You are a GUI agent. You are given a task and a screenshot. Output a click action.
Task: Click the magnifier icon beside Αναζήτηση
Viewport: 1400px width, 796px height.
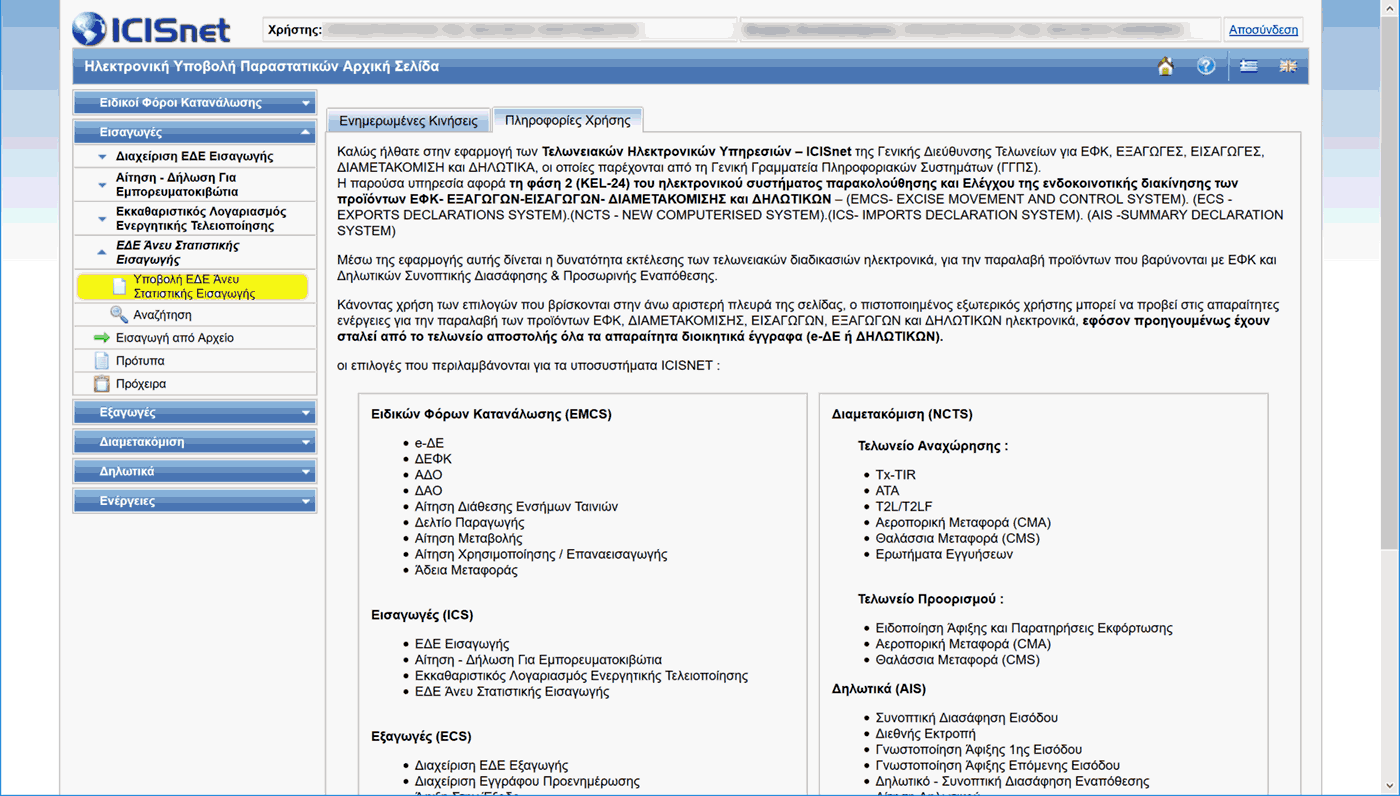(119, 314)
